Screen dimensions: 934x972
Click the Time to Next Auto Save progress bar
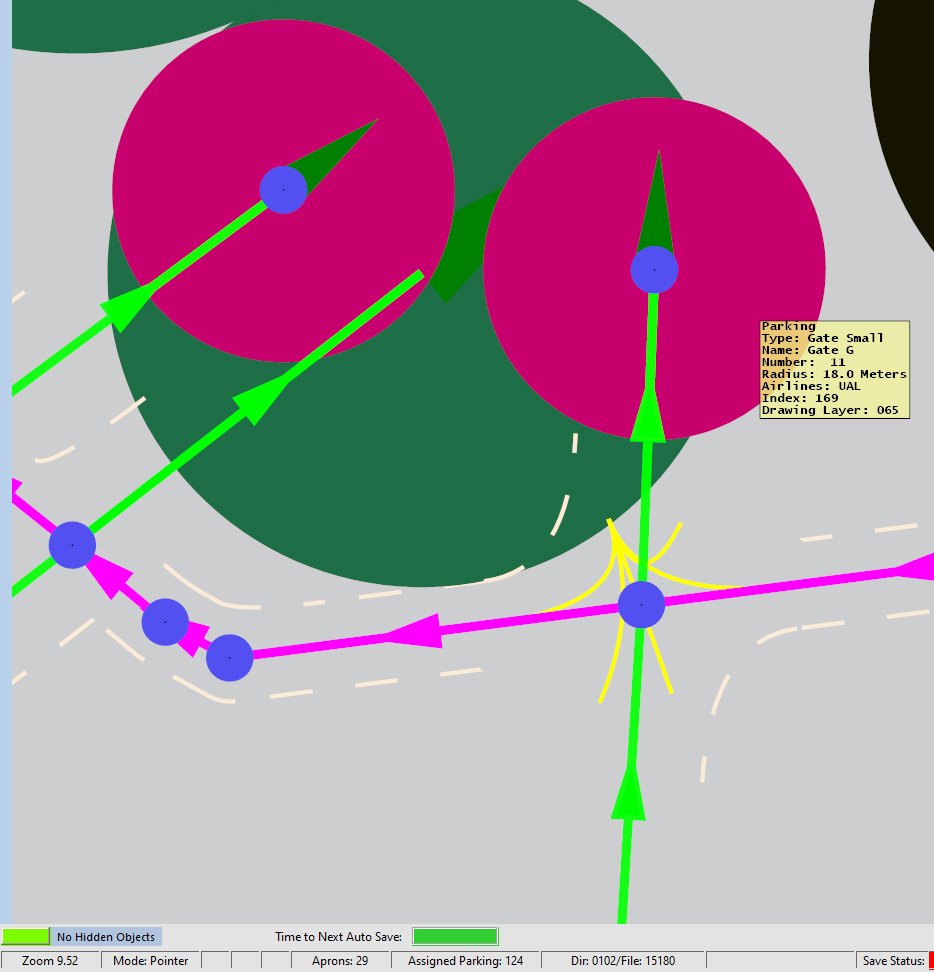click(x=455, y=936)
